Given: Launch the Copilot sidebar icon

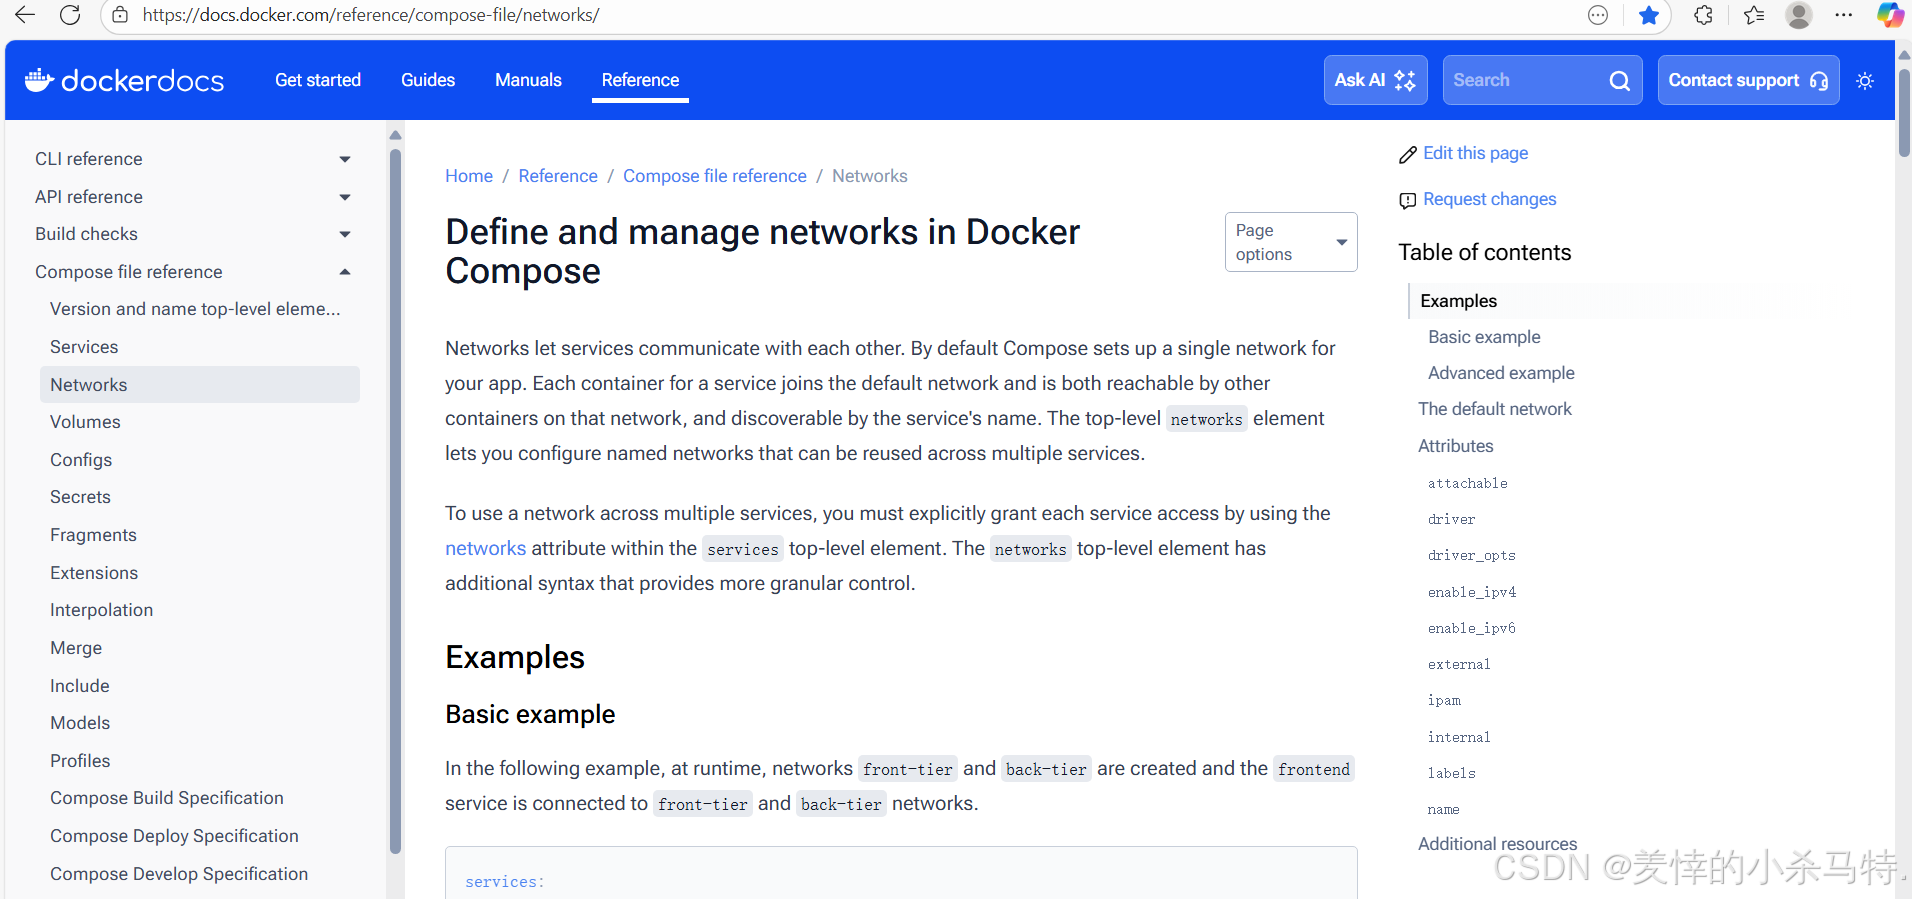Looking at the screenshot, I should coord(1889,15).
